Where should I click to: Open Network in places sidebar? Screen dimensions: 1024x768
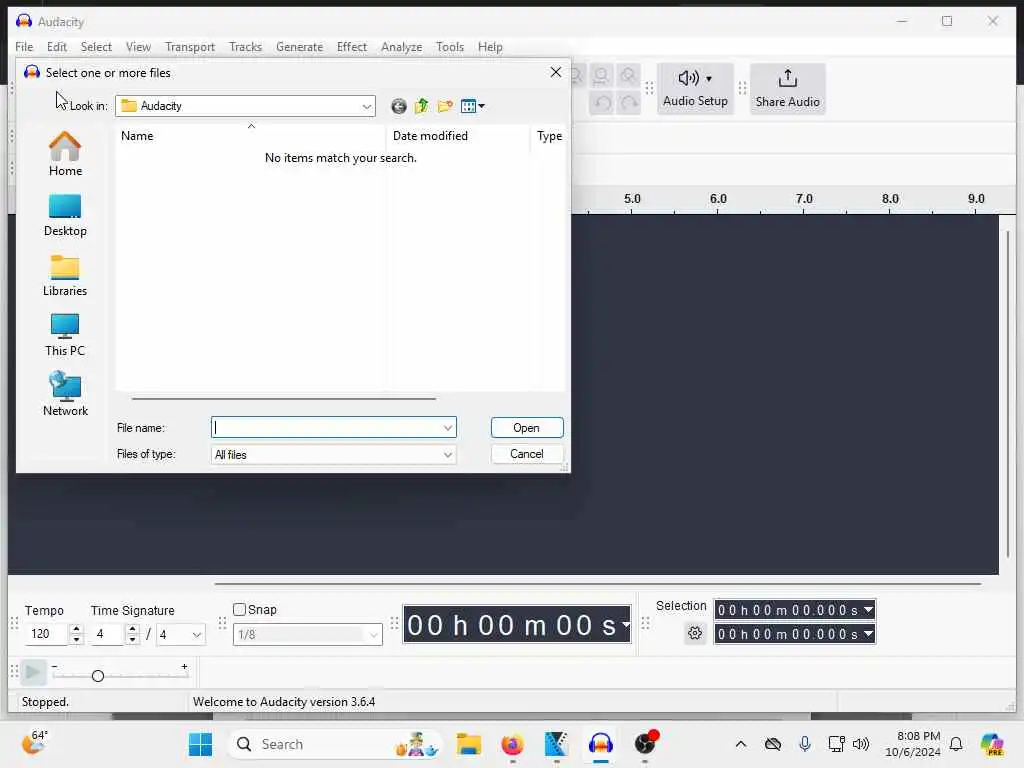click(x=65, y=394)
